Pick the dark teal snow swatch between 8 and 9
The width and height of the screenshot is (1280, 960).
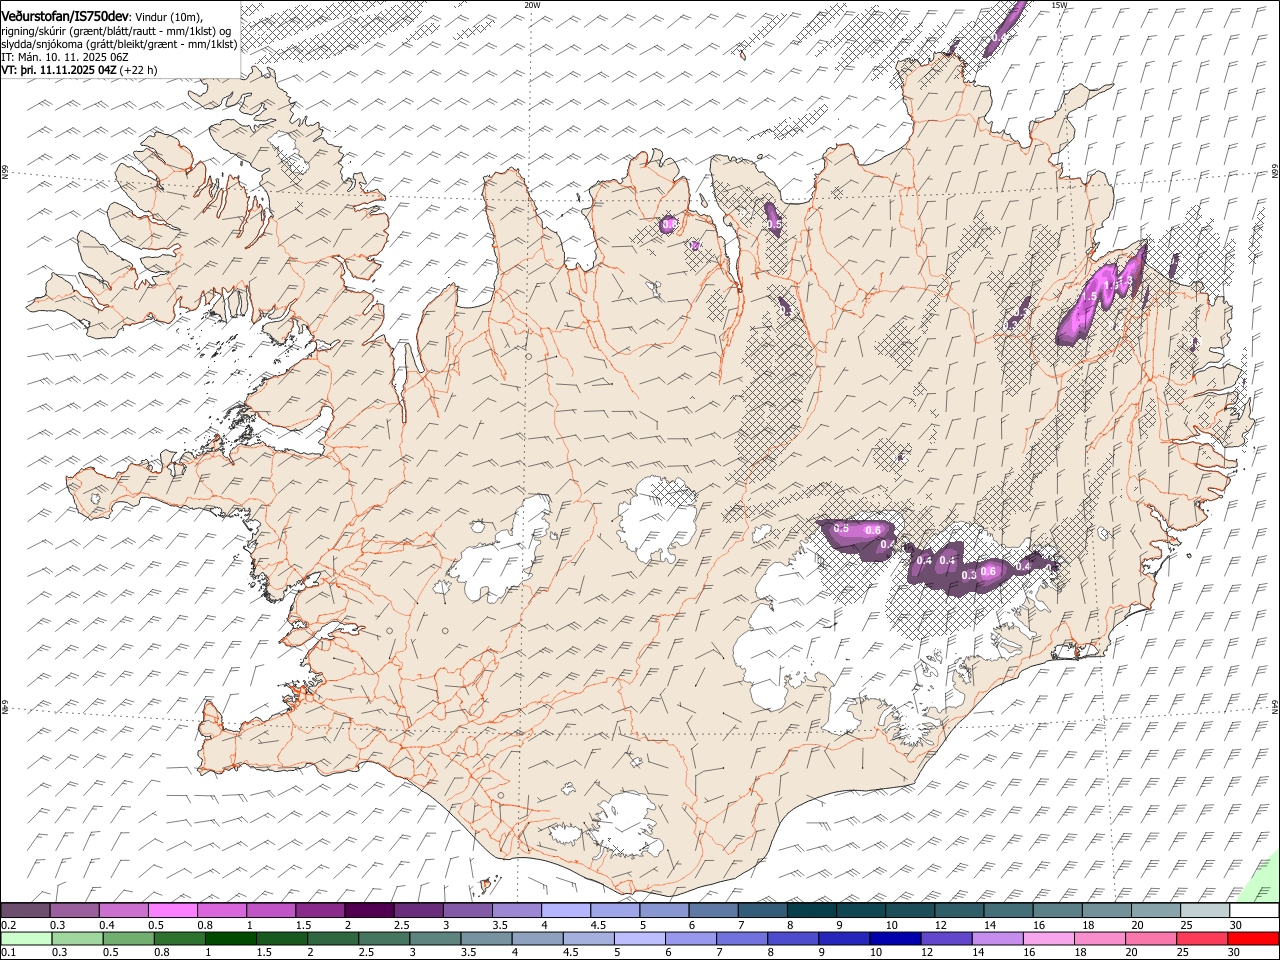(x=811, y=911)
